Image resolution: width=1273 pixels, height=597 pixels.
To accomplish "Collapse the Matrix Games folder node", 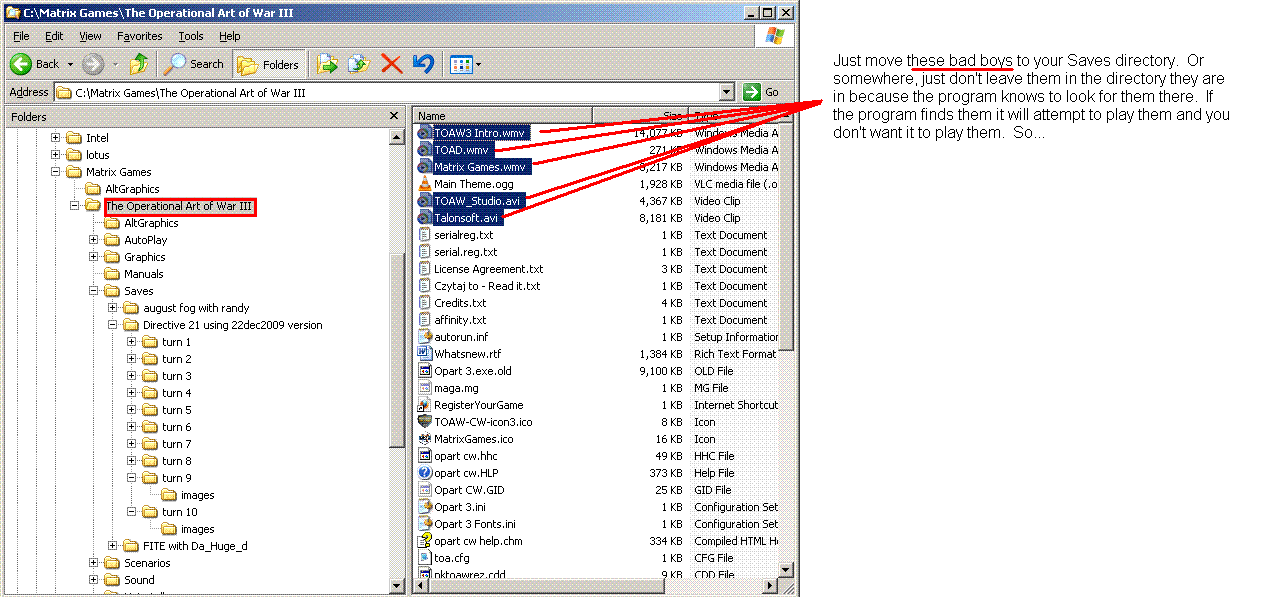I will pyautogui.click(x=56, y=172).
